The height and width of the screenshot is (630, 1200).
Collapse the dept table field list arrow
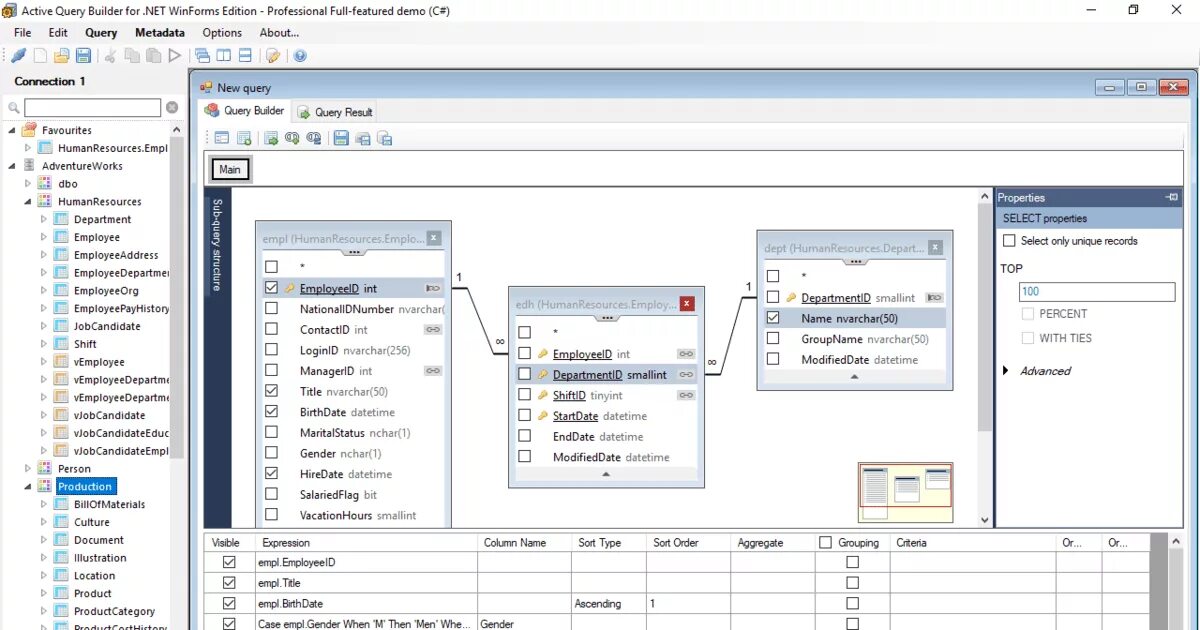point(854,377)
